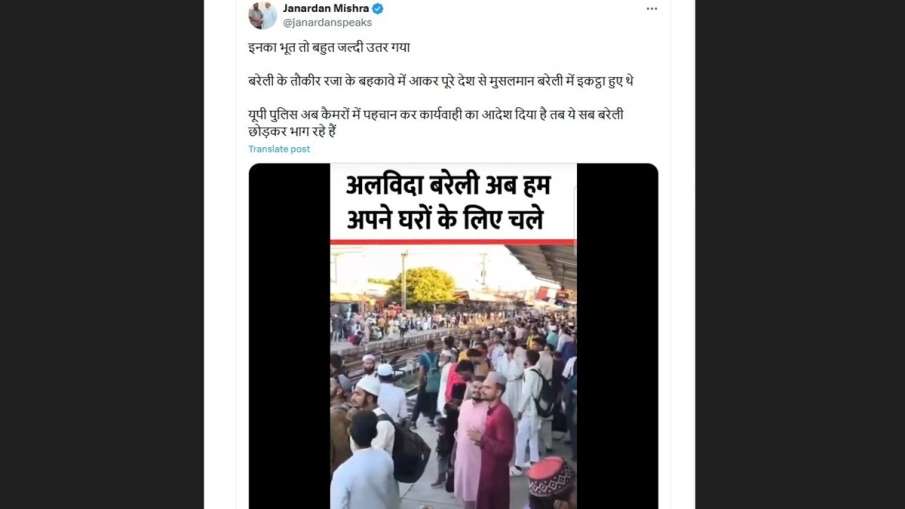Play the embedded railway platform video
This screenshot has width=905, height=509.
[453, 336]
